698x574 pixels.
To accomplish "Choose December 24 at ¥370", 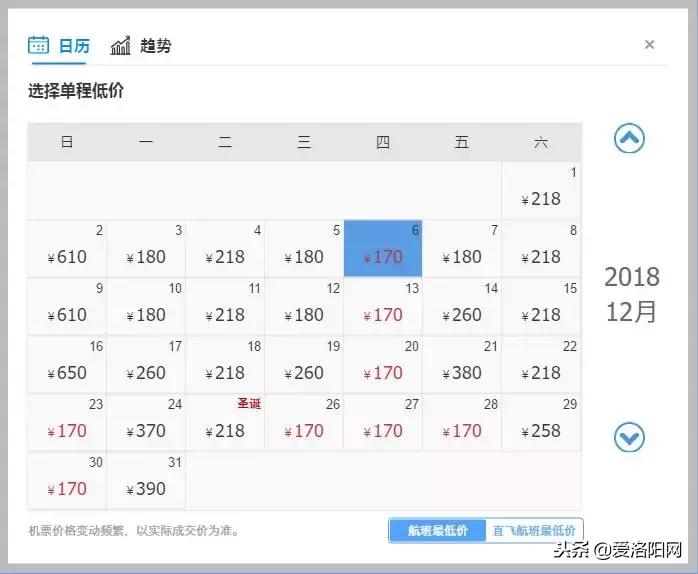I will point(146,422).
